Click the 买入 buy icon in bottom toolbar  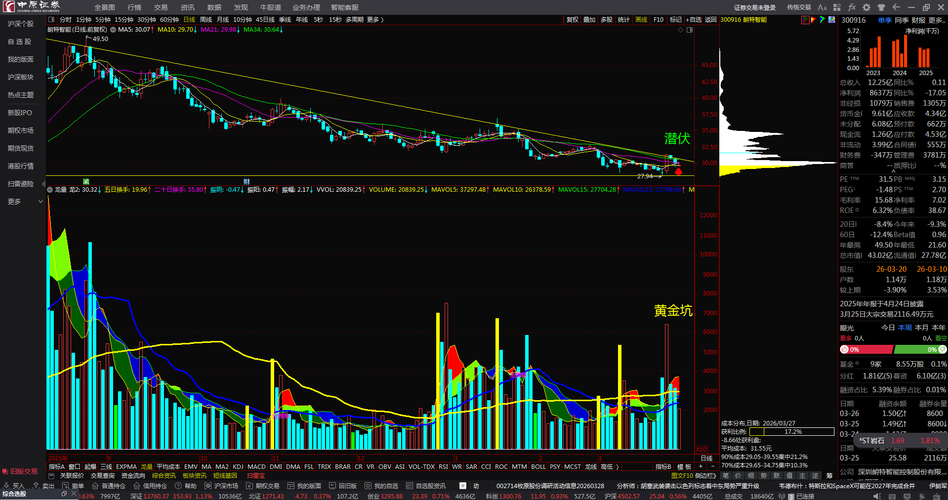(x=7, y=486)
